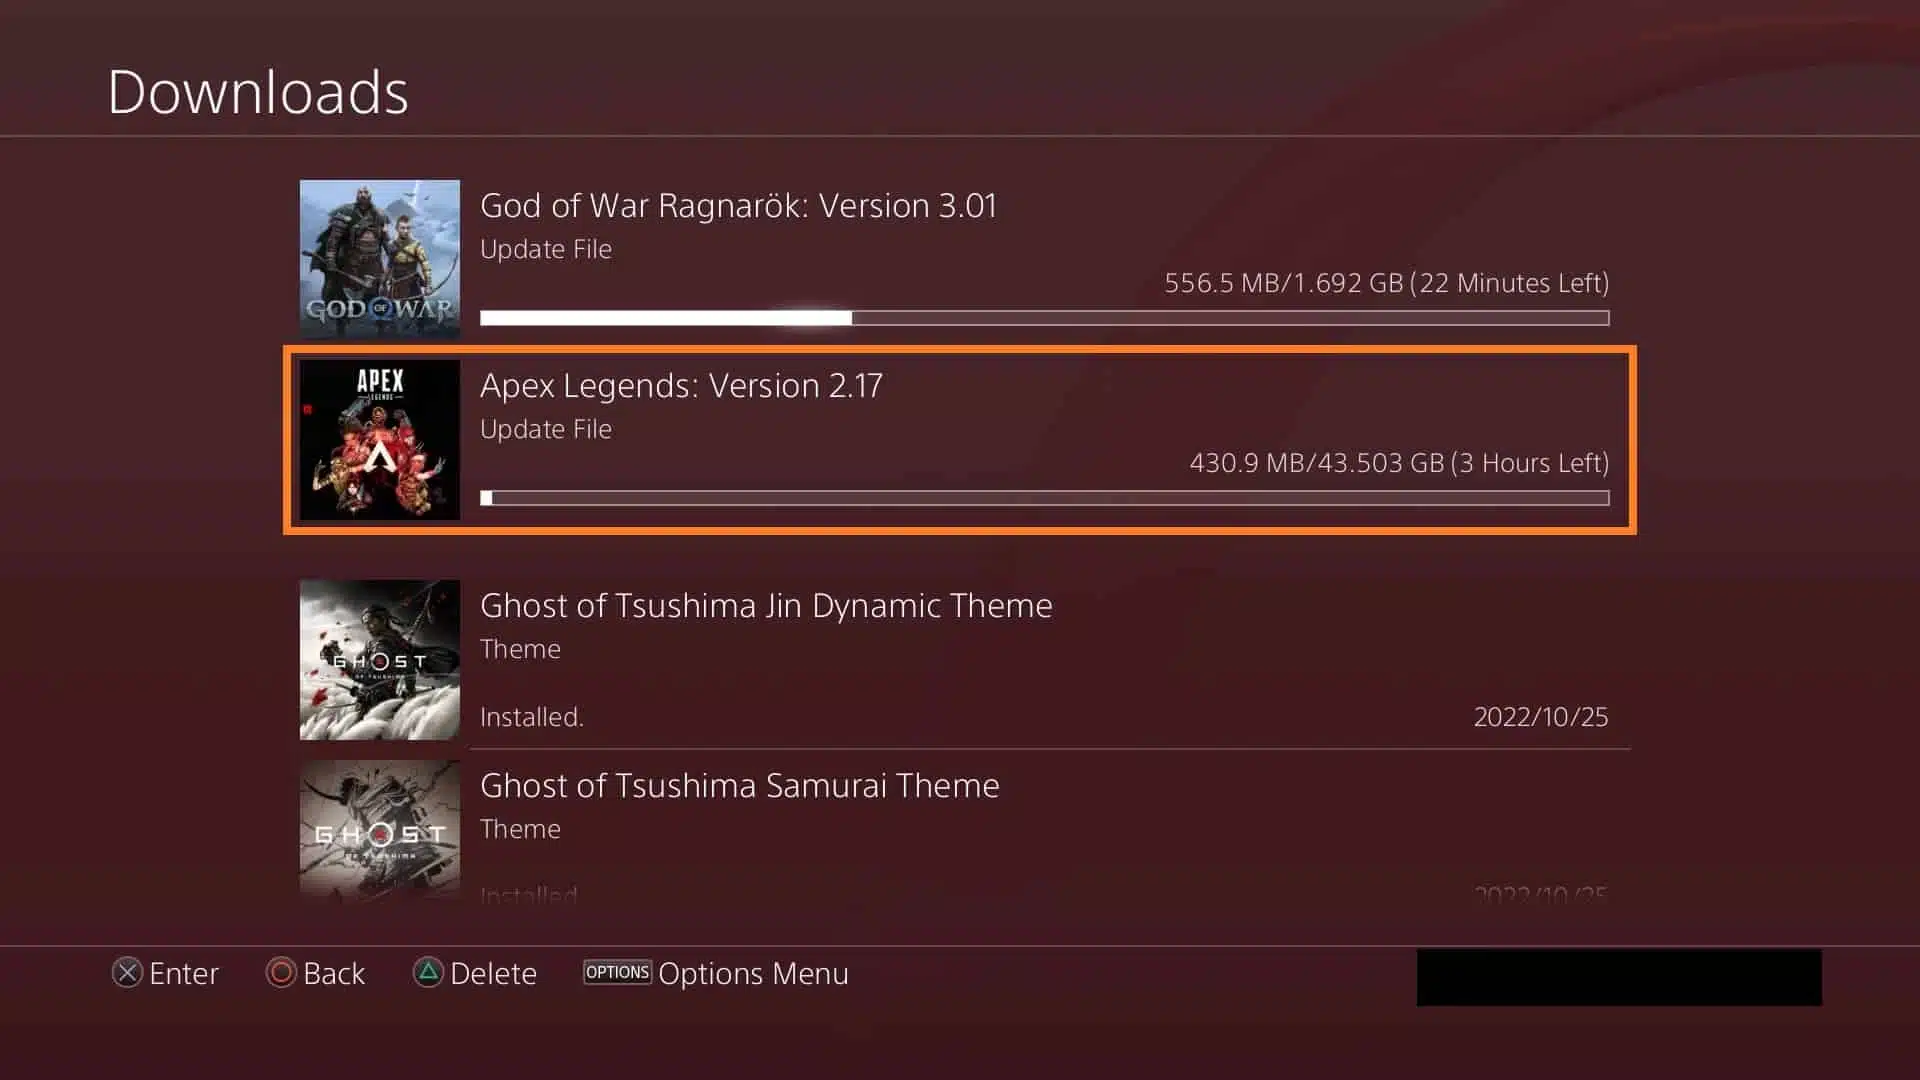Click the Circle button icon for Back

281,973
